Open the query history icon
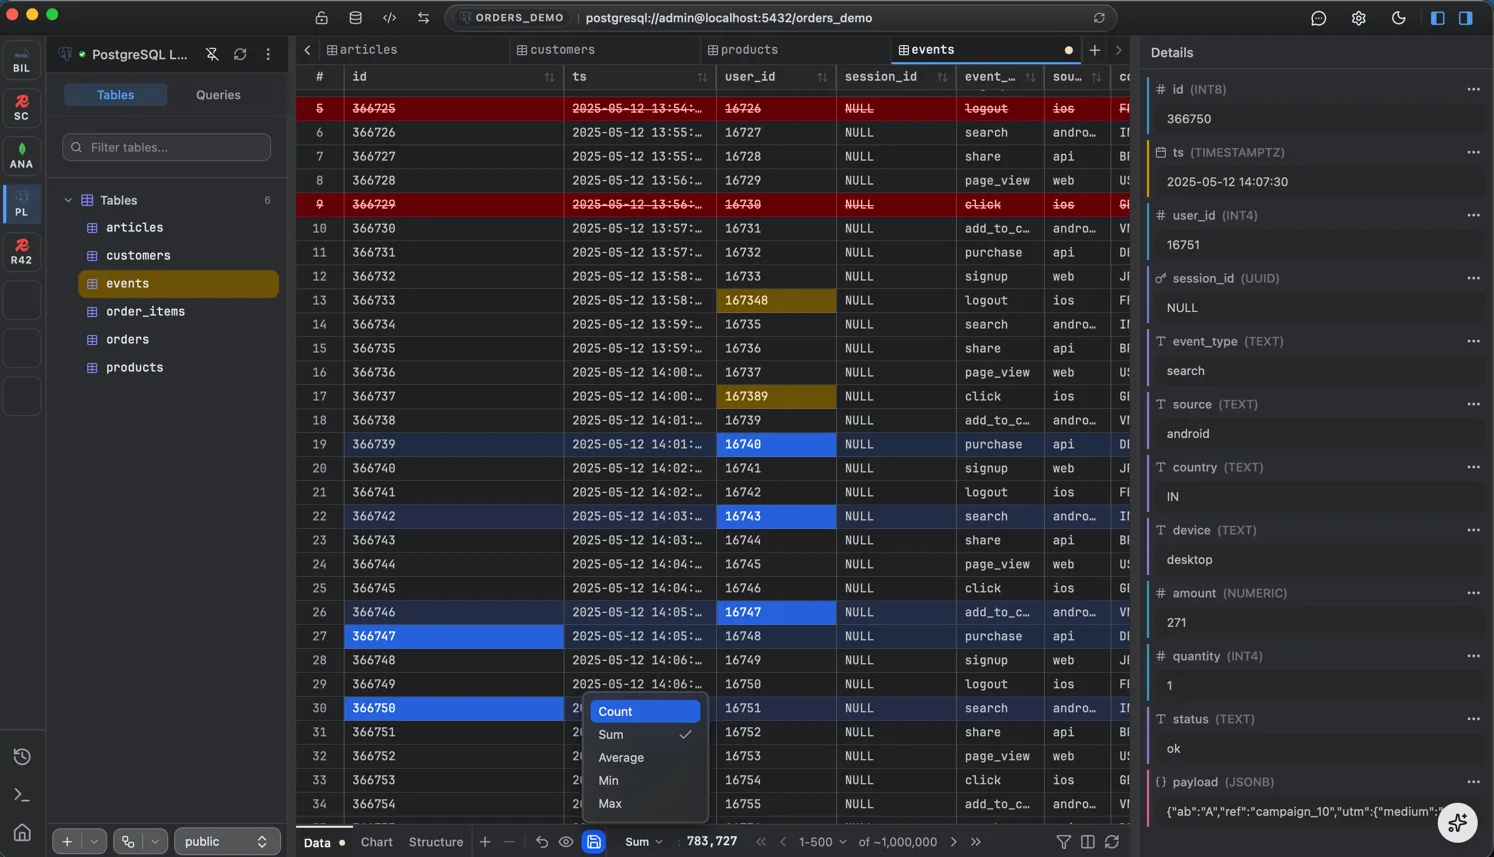 click(x=22, y=757)
